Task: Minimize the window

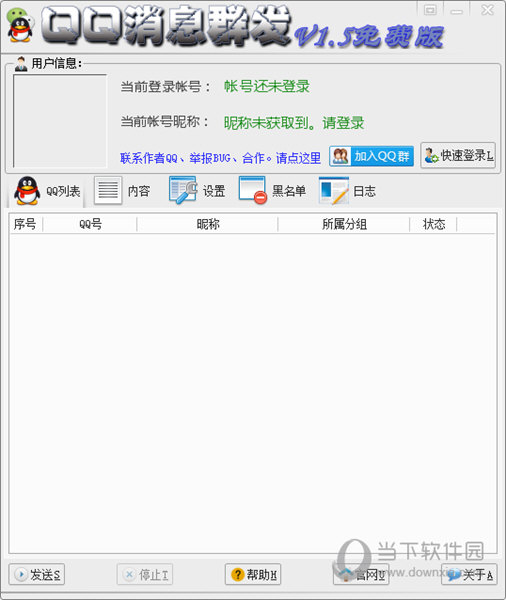Action: (456, 10)
